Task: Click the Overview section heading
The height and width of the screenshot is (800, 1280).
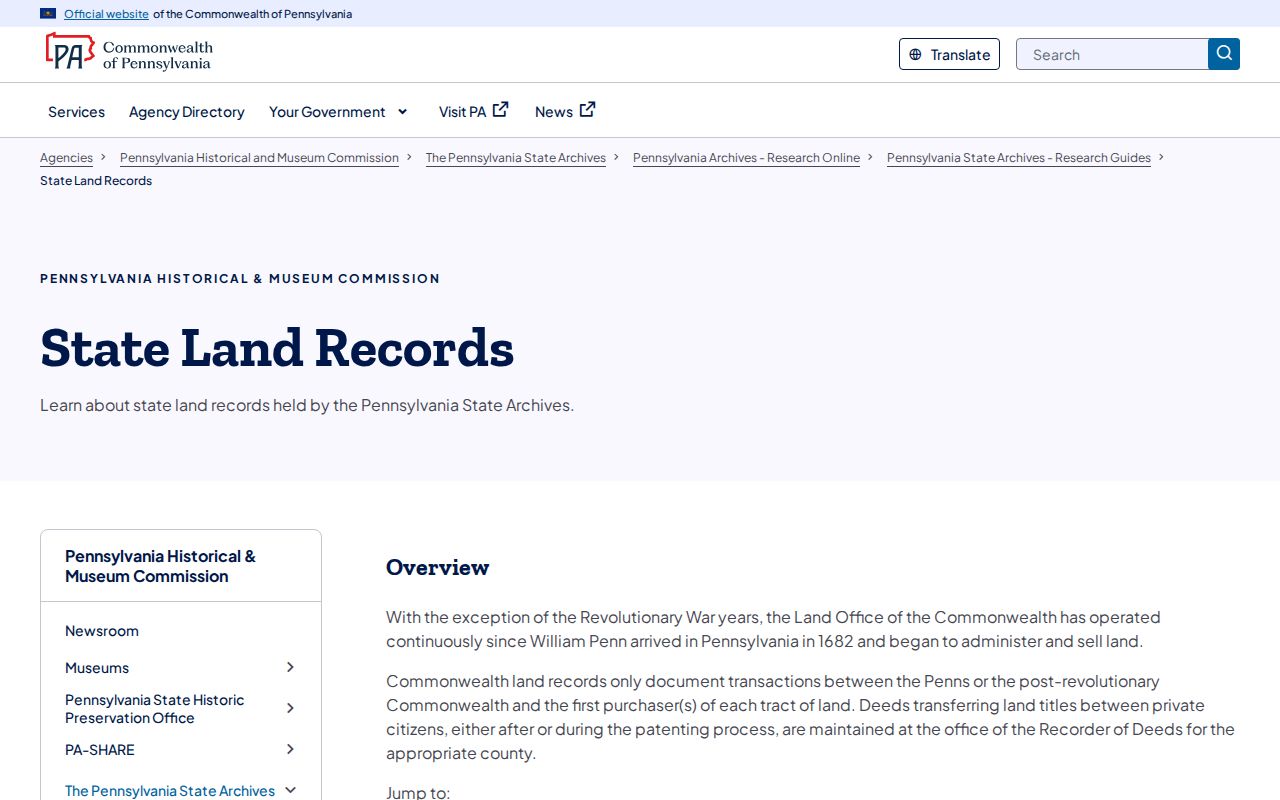Action: pyautogui.click(x=438, y=568)
